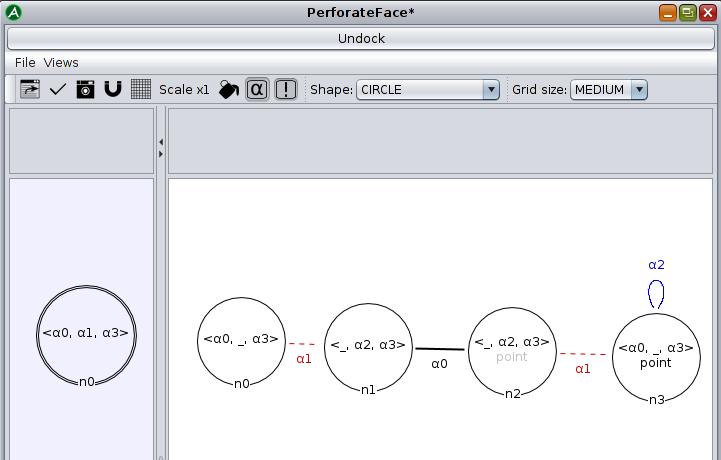721x460 pixels.
Task: Toggle the alpha (α) button
Action: pyautogui.click(x=257, y=89)
